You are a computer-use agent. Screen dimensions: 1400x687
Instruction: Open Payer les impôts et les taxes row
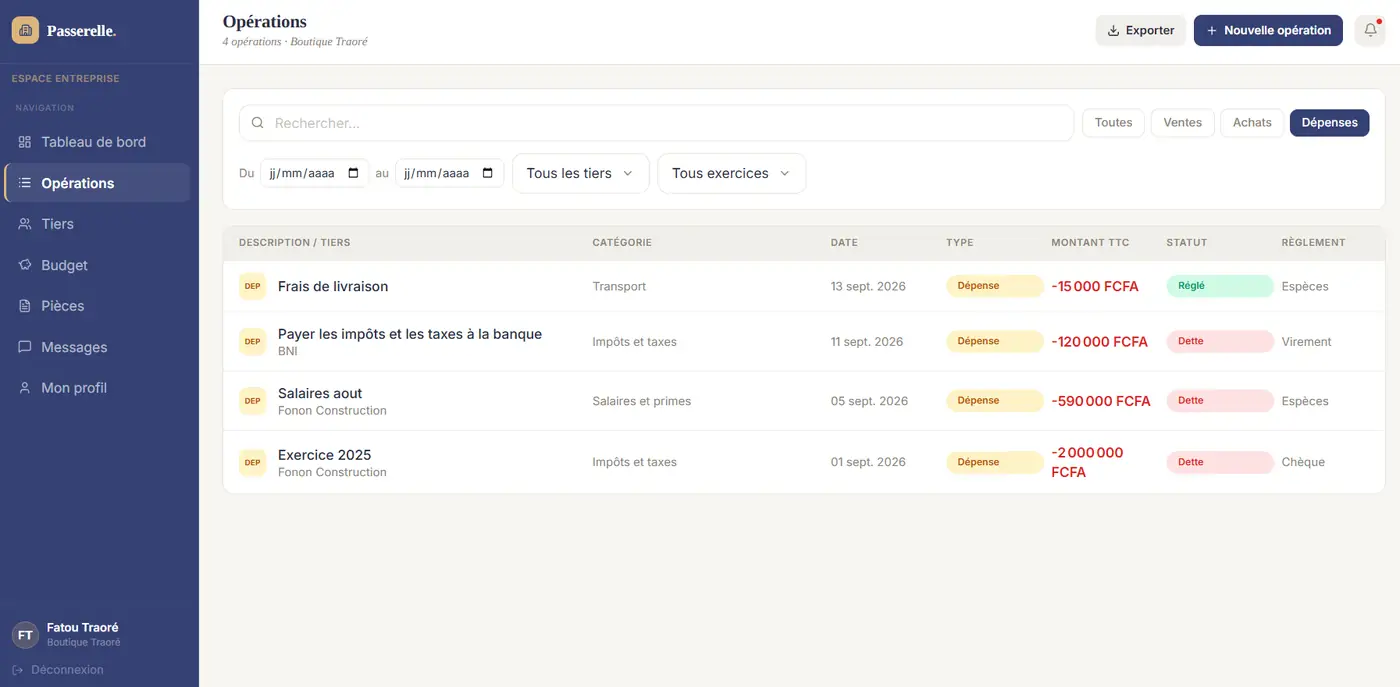click(804, 341)
